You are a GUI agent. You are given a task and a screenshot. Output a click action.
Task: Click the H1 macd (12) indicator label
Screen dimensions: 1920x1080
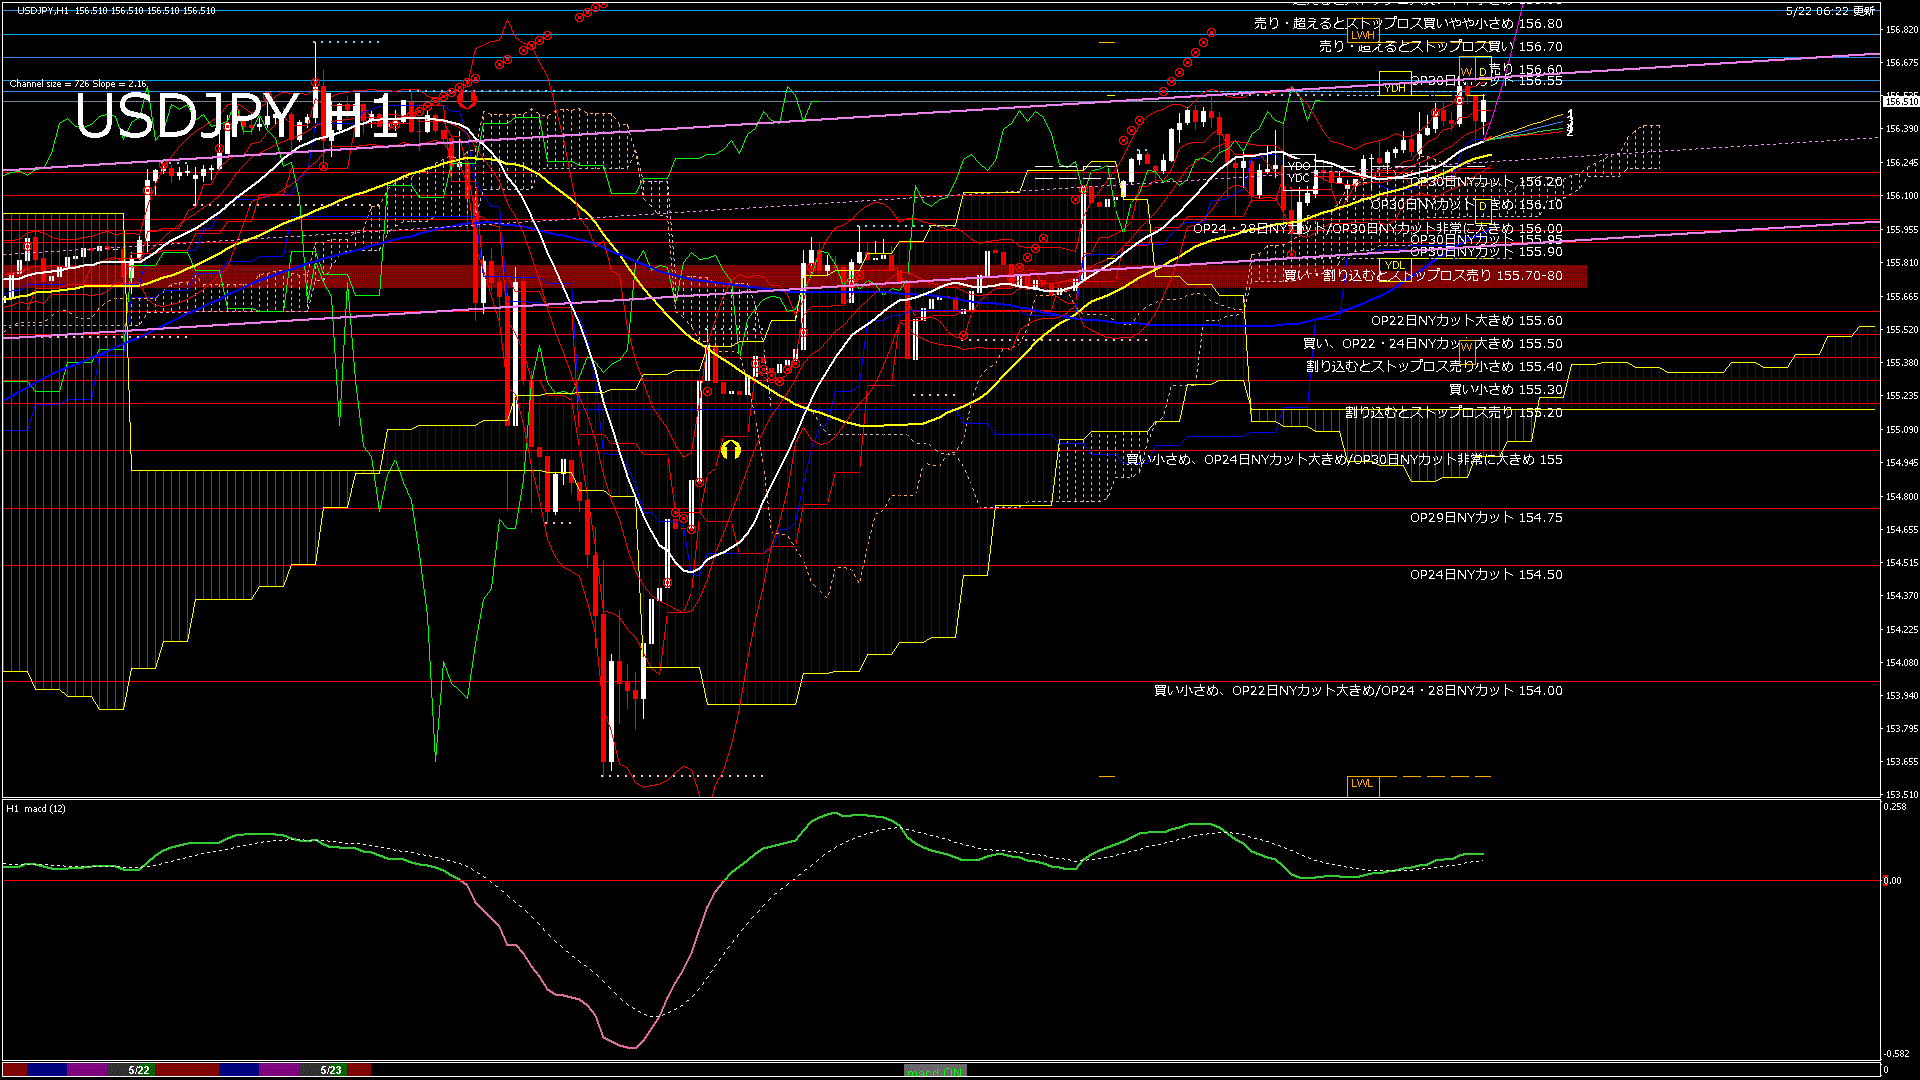tap(36, 808)
